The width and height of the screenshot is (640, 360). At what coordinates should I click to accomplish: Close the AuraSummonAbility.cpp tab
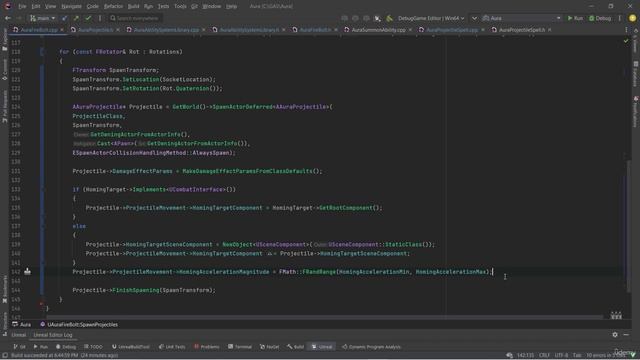coord(410,30)
